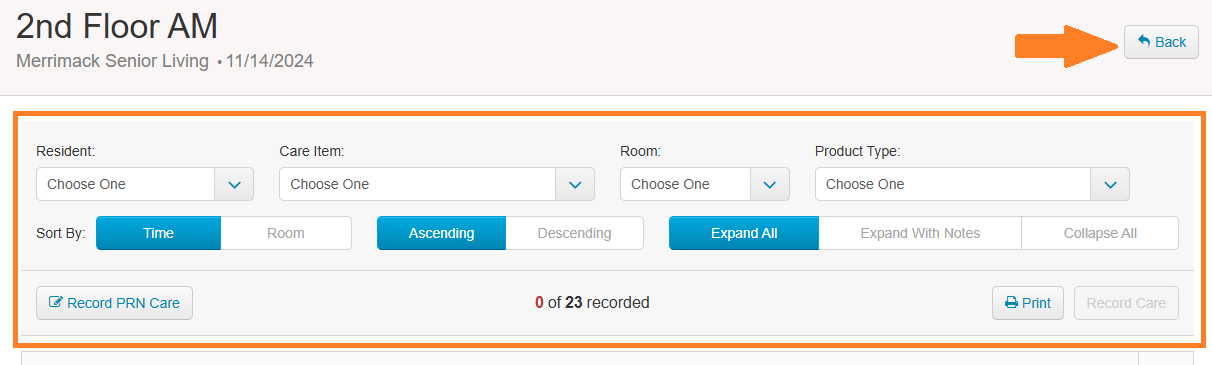Click the Record Care button

[x=1126, y=303]
